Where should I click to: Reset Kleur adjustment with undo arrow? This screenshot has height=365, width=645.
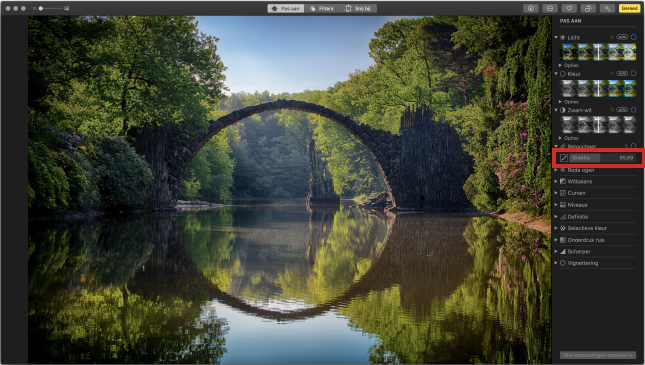point(612,74)
